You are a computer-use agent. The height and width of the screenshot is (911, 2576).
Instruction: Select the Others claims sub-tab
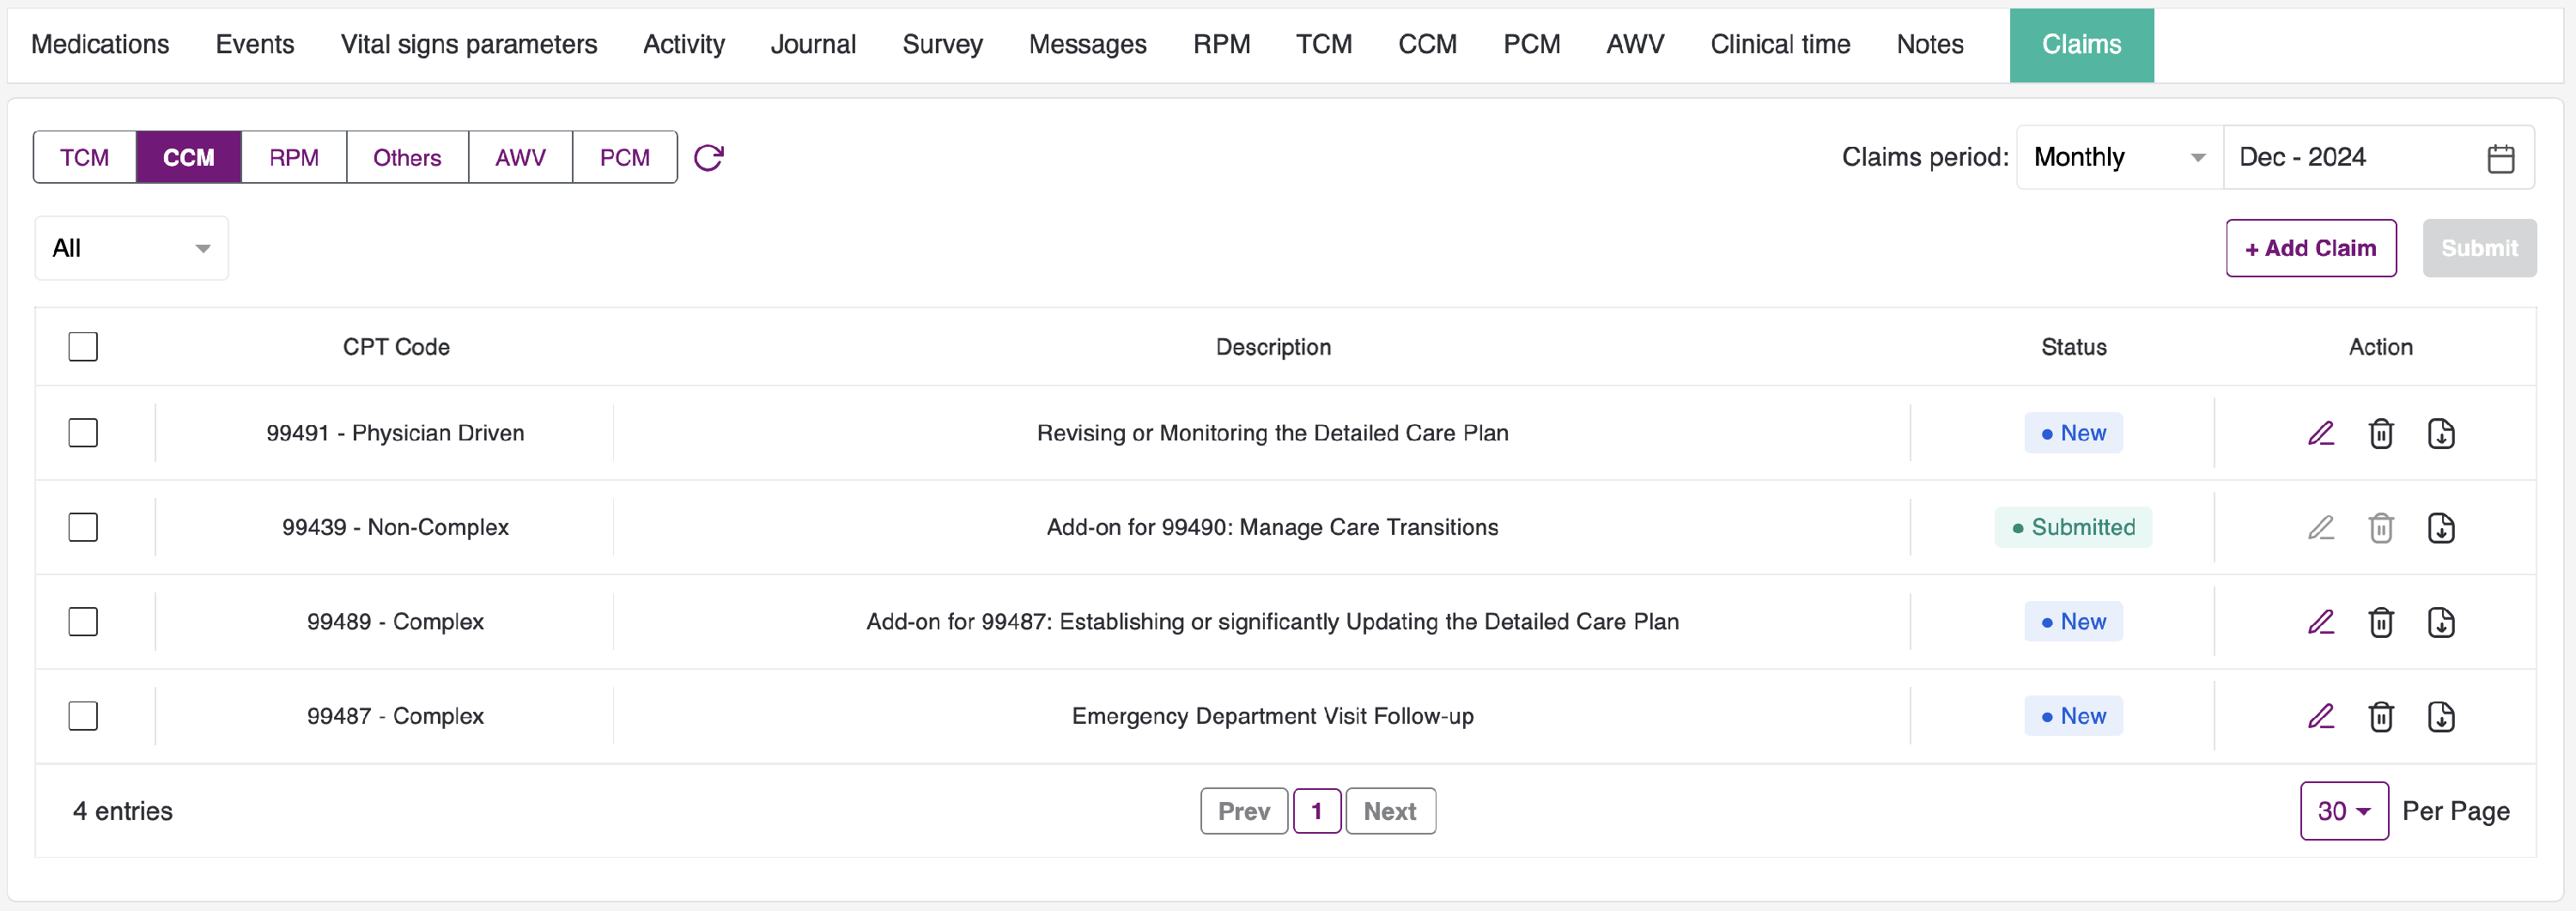[407, 158]
